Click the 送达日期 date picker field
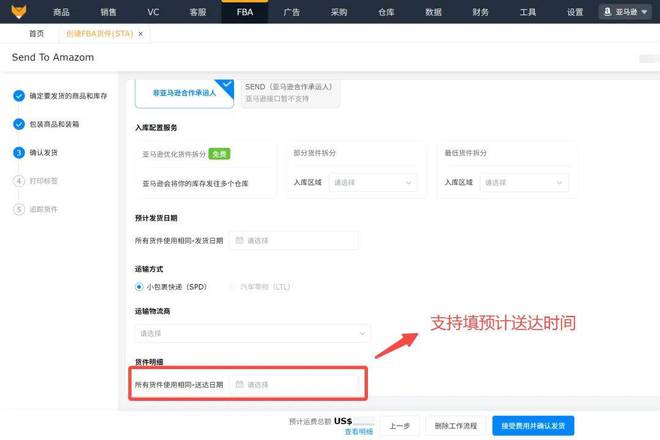Viewport: 660px width, 440px height. point(294,384)
